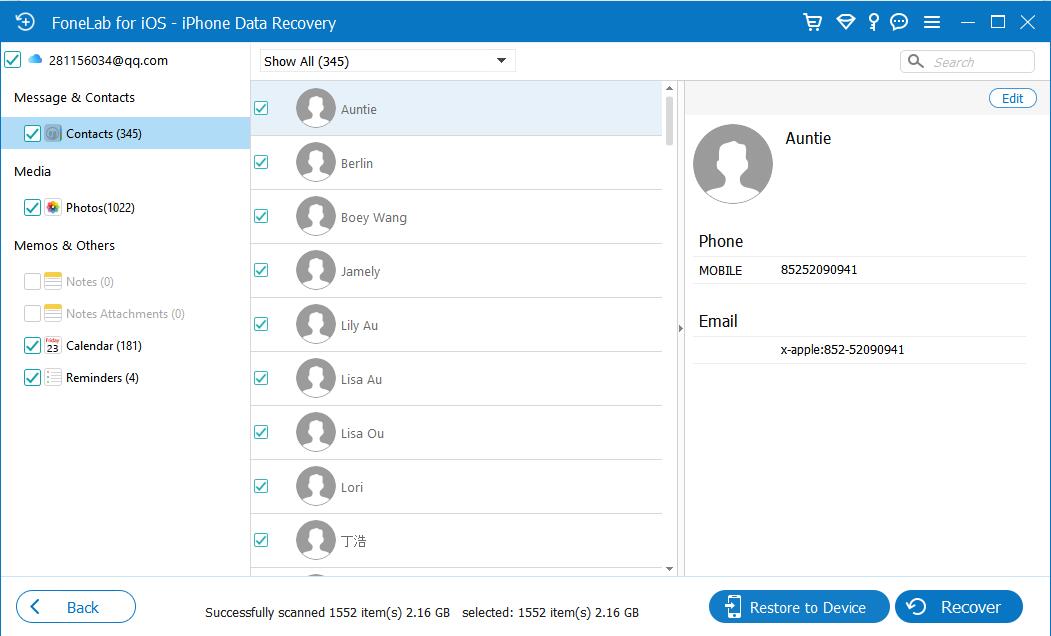The width and height of the screenshot is (1051, 636).
Task: Click the Photos category flower icon
Action: 53,207
